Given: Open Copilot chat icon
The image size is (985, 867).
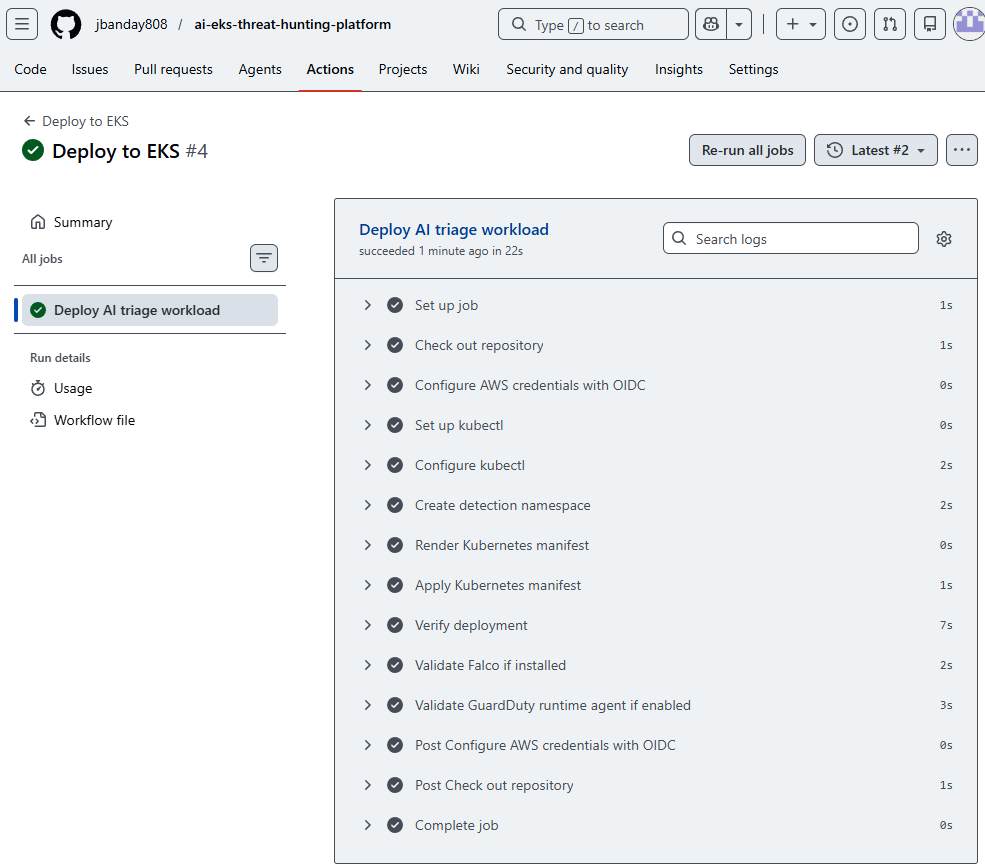Looking at the screenshot, I should 711,25.
